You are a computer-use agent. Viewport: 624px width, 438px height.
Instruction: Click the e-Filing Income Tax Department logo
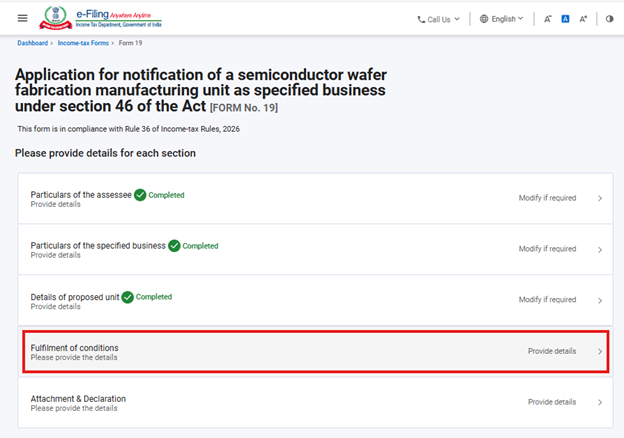click(100, 18)
